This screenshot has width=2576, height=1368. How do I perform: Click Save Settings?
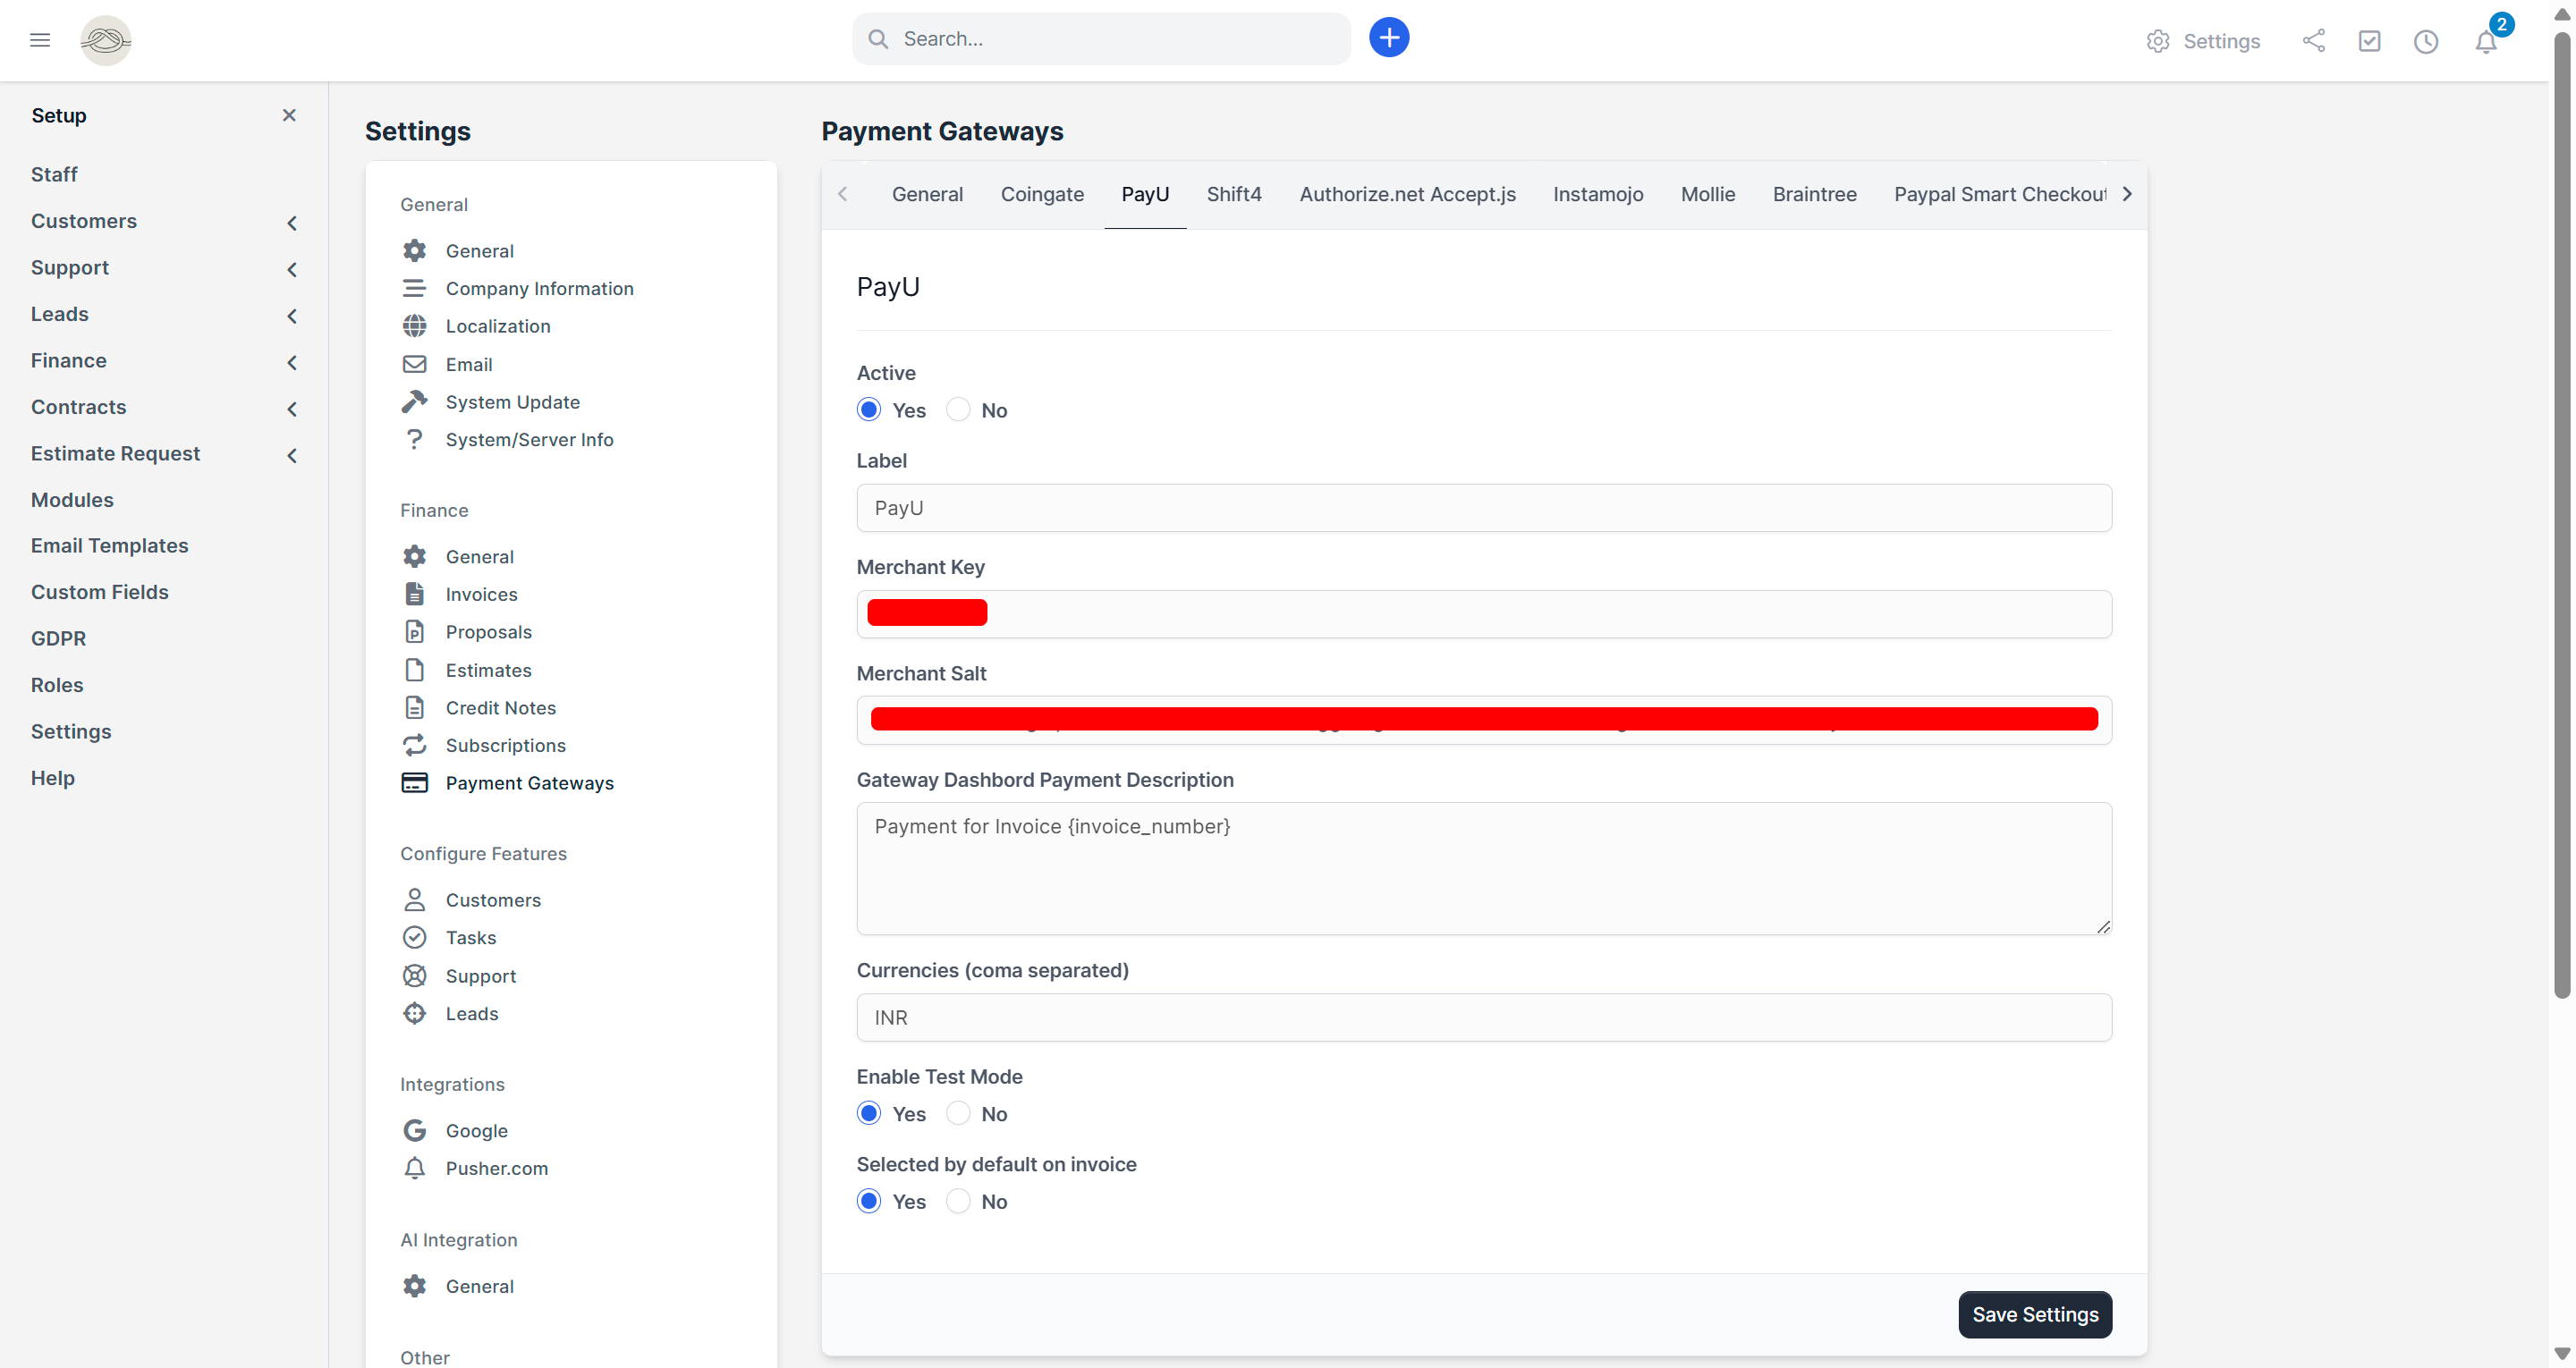point(2034,1314)
